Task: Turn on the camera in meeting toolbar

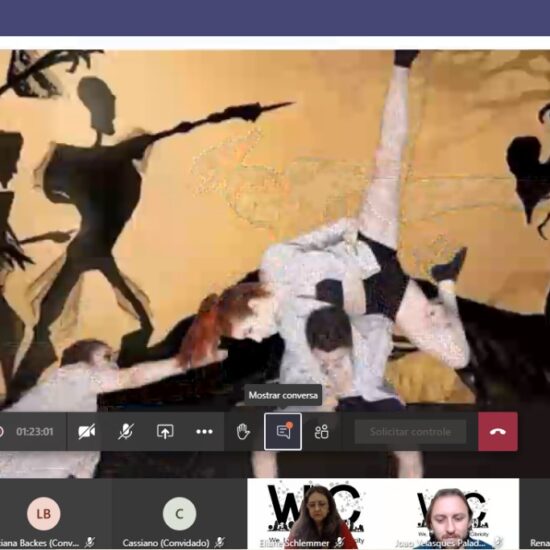Action: [x=86, y=431]
